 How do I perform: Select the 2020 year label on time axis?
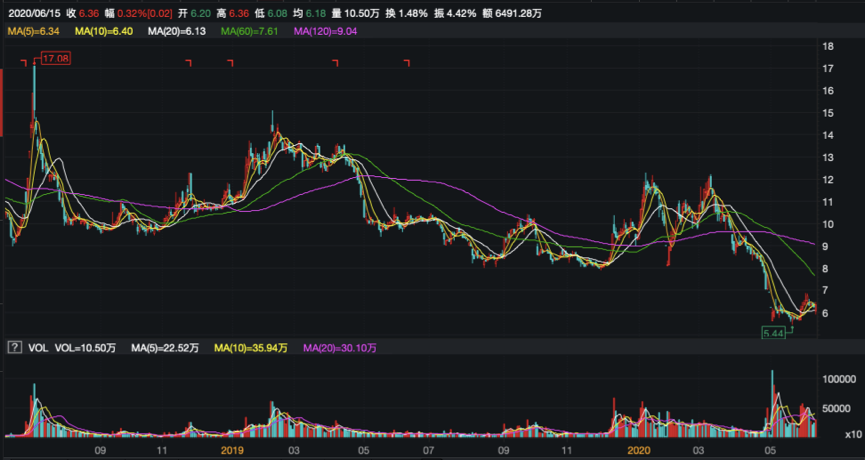pos(640,450)
